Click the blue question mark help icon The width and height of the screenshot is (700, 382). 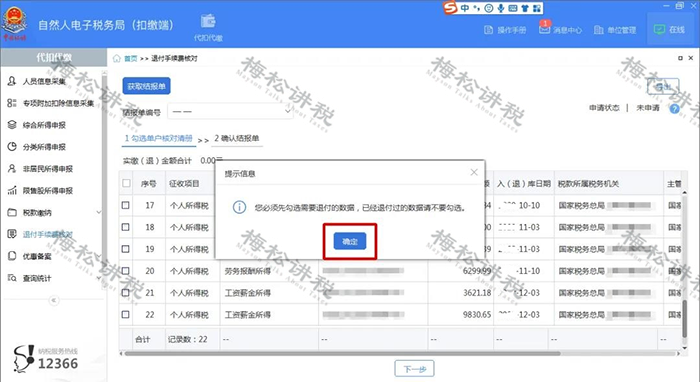click(675, 108)
